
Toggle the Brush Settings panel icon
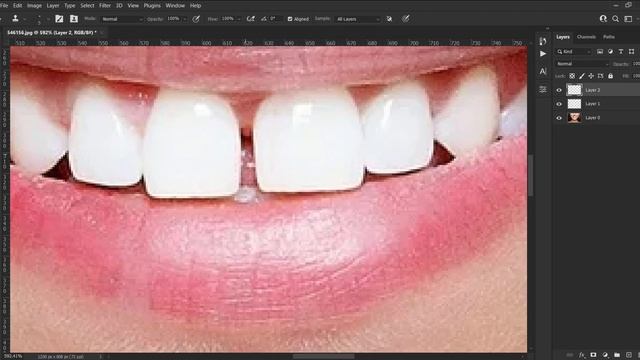coord(59,19)
